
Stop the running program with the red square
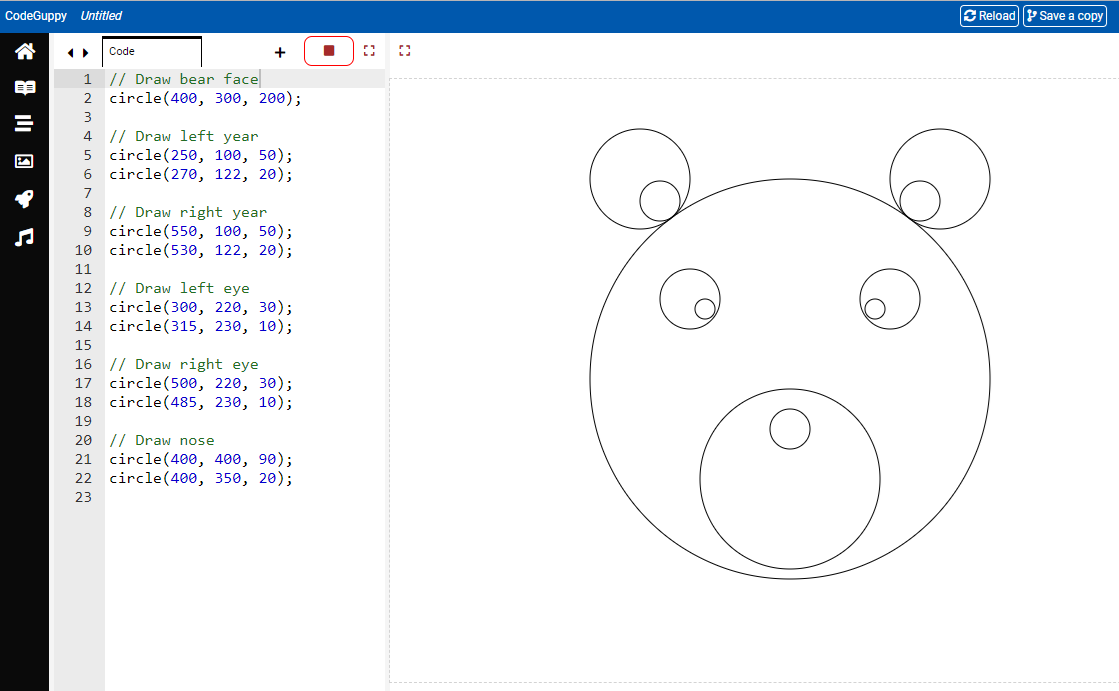coord(329,51)
